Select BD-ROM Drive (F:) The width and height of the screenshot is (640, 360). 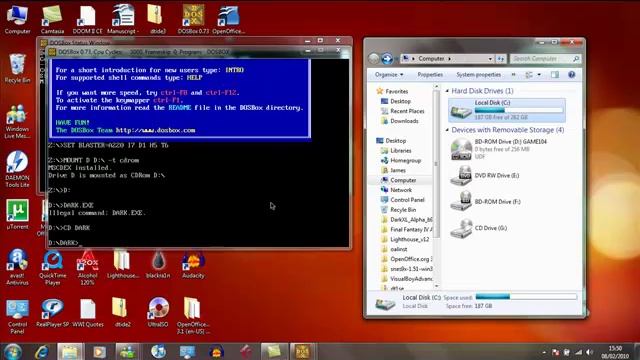point(506,202)
